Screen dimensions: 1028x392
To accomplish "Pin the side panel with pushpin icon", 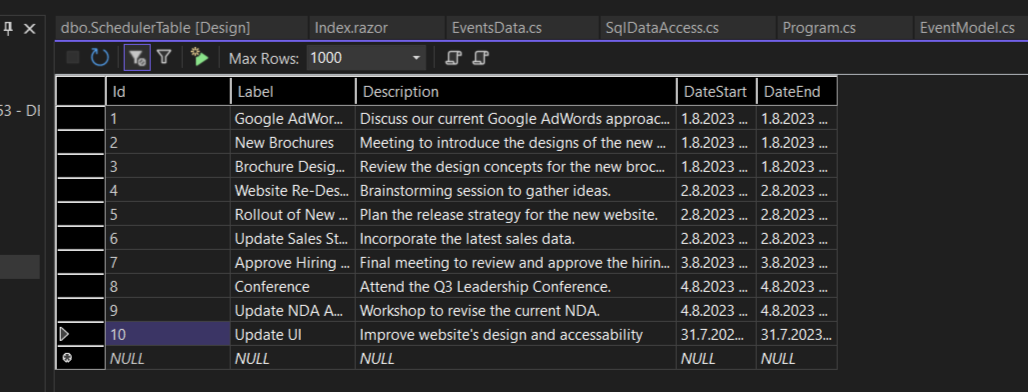I will [x=9, y=29].
